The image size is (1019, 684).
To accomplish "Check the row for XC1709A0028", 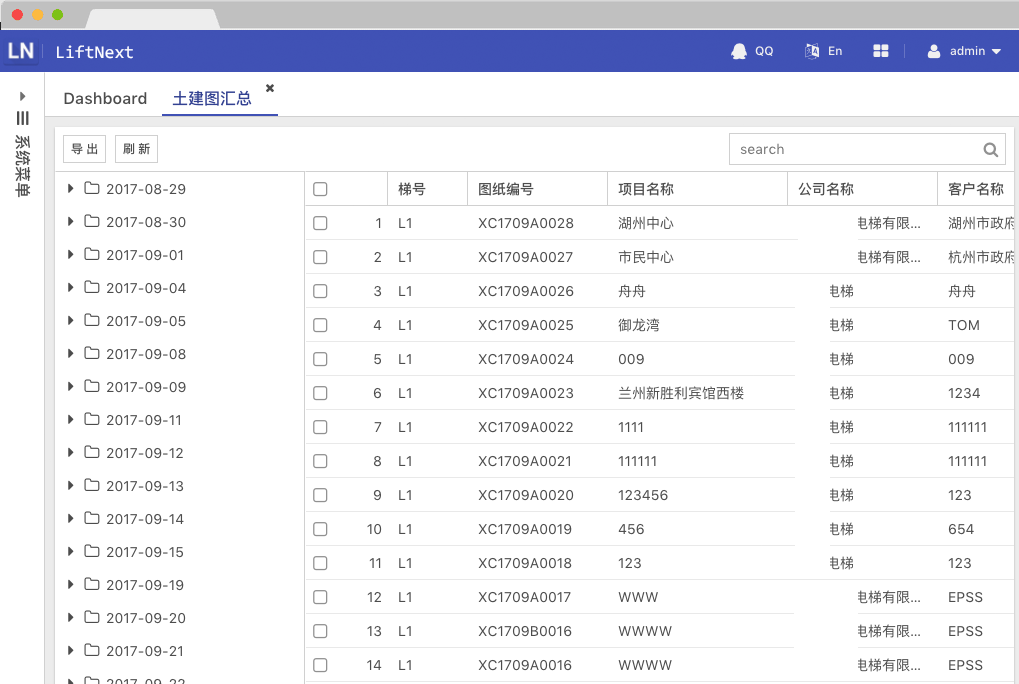I will [x=320, y=223].
